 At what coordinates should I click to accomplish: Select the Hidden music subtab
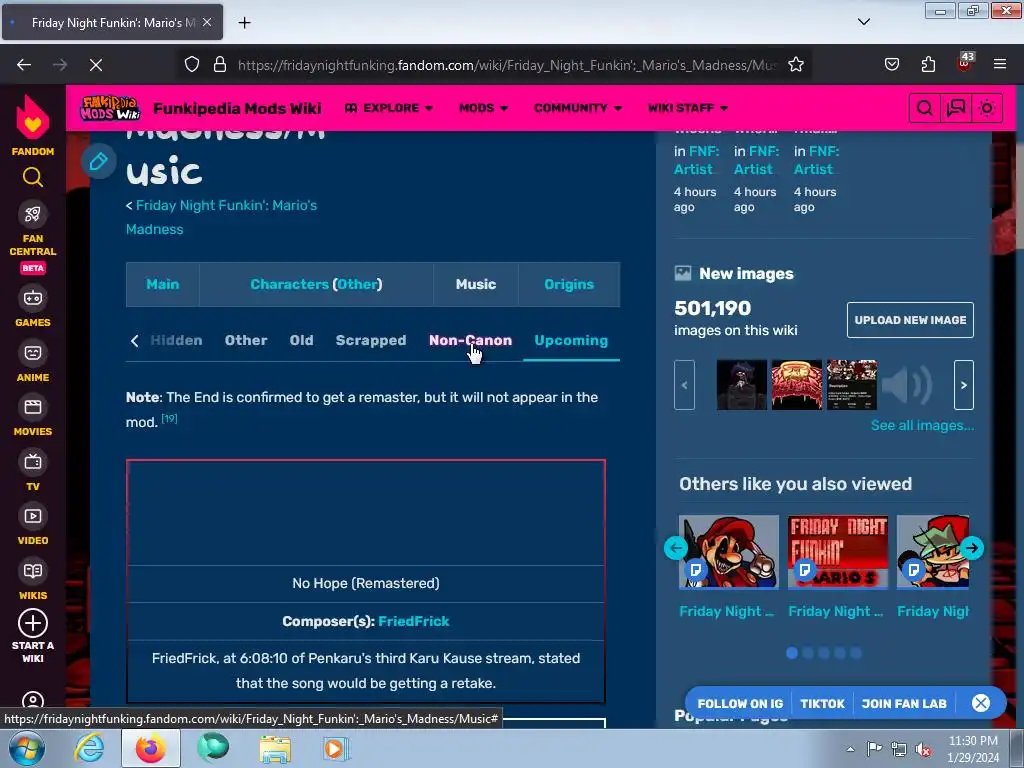click(x=176, y=340)
